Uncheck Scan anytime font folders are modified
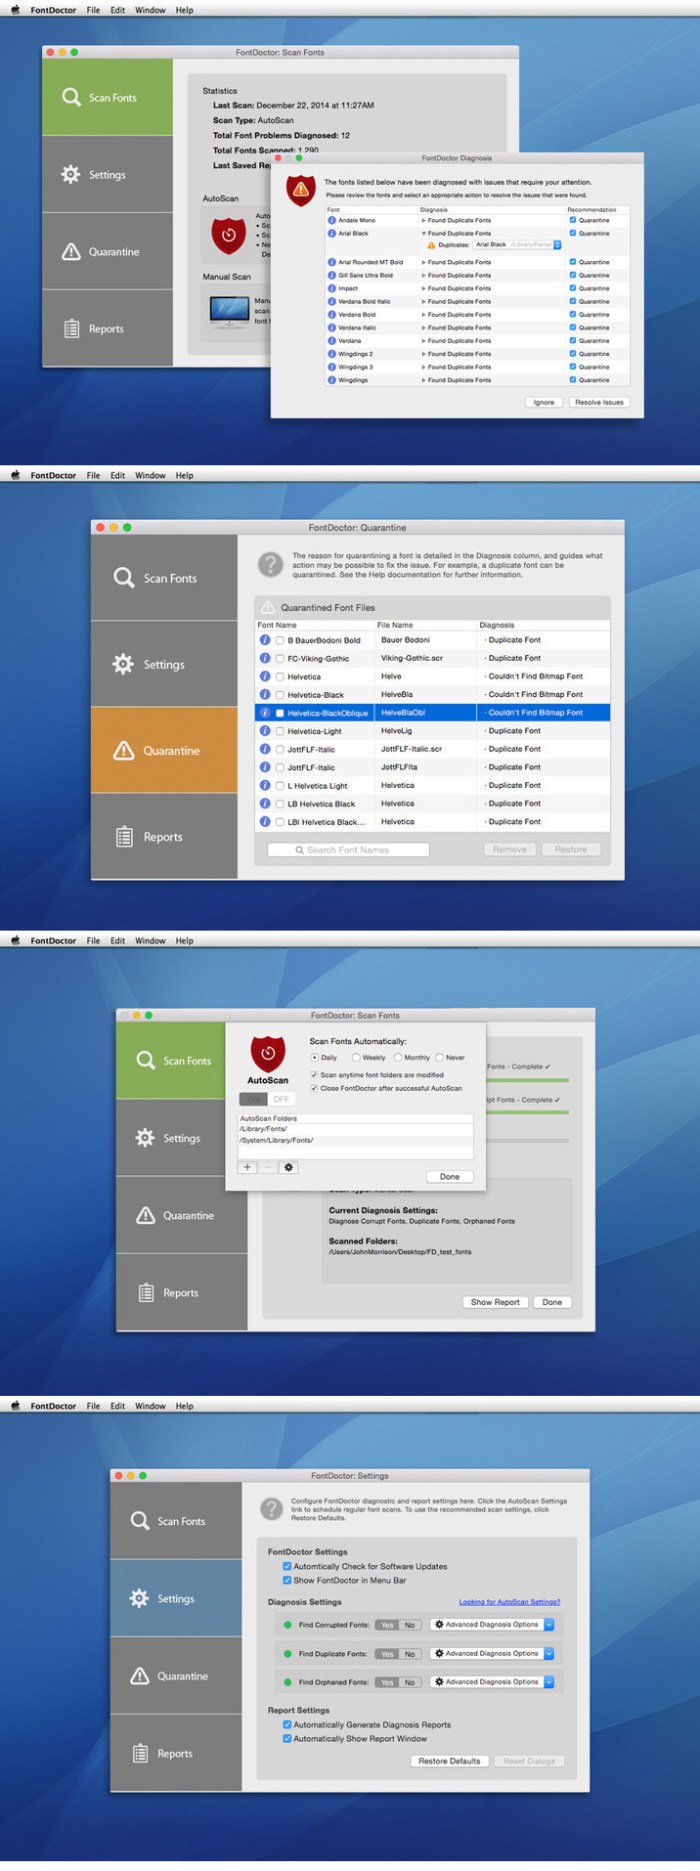 click(x=314, y=1075)
